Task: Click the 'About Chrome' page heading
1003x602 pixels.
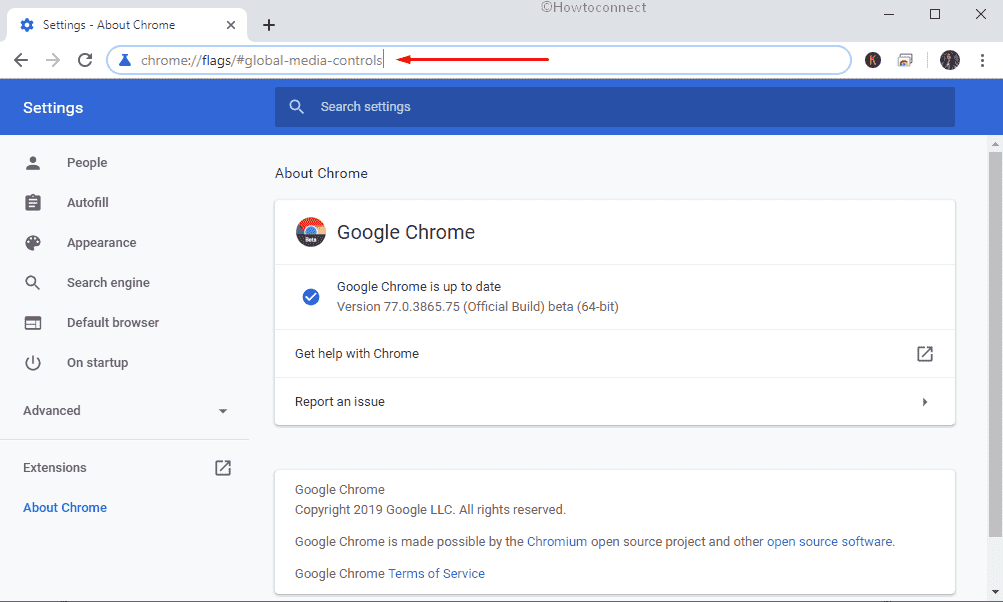Action: click(x=321, y=173)
